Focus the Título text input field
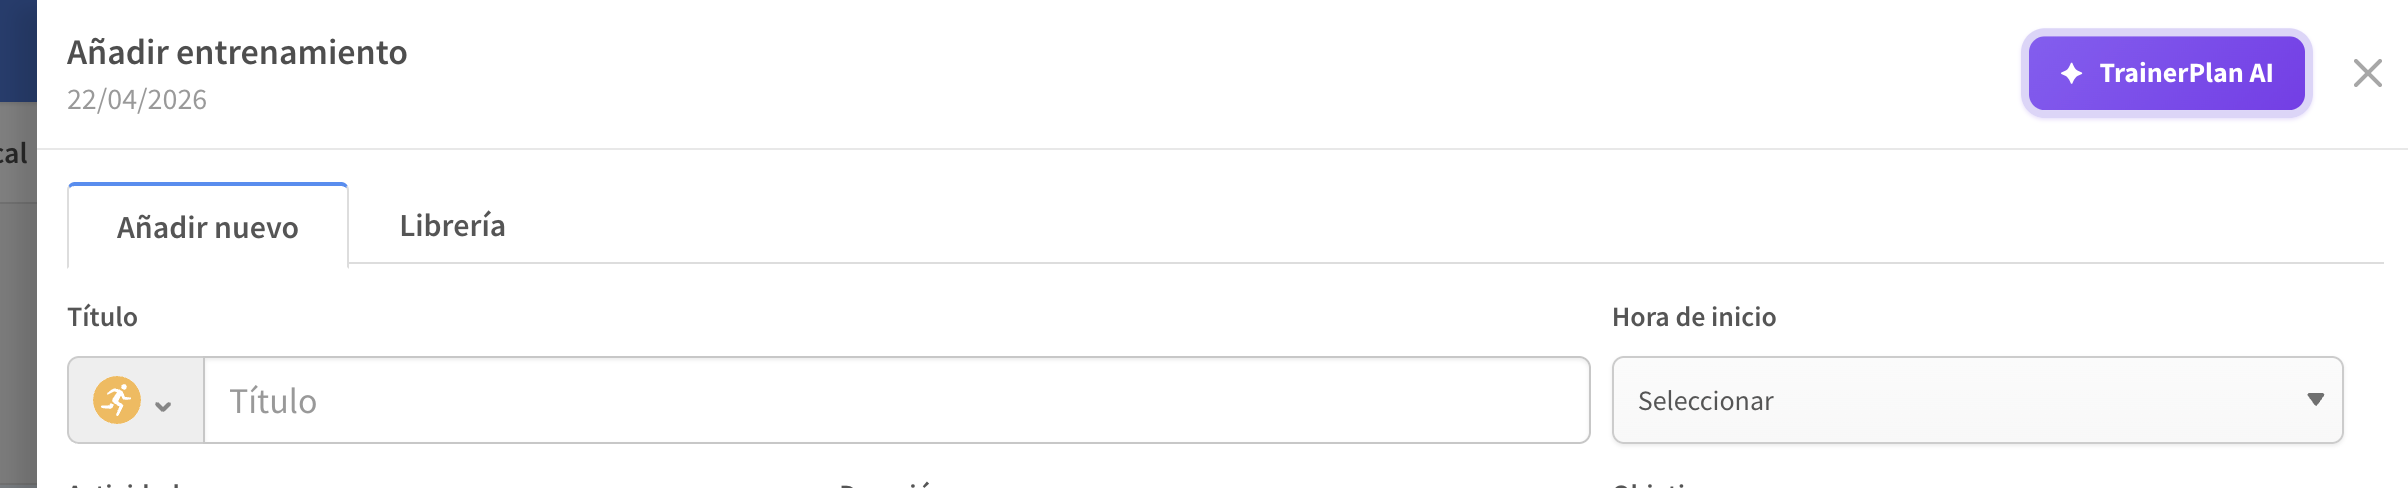 896,400
